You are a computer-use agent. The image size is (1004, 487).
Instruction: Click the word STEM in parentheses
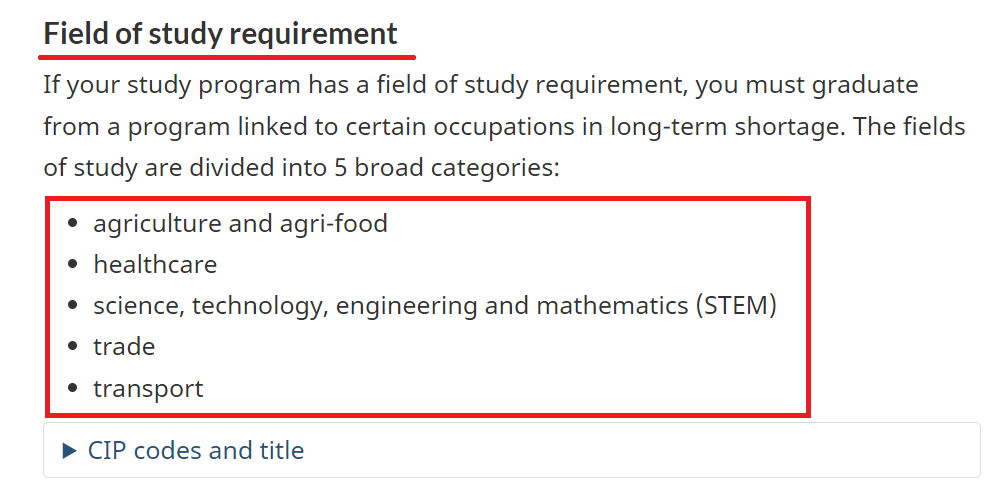click(736, 306)
